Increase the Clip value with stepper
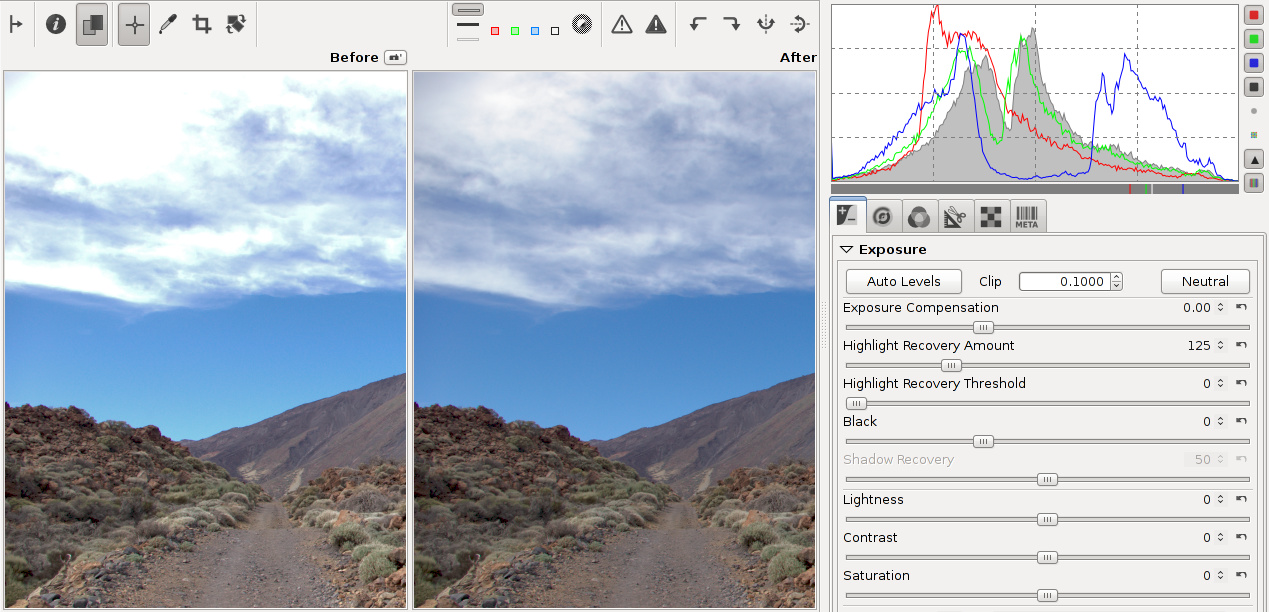 pos(1116,277)
